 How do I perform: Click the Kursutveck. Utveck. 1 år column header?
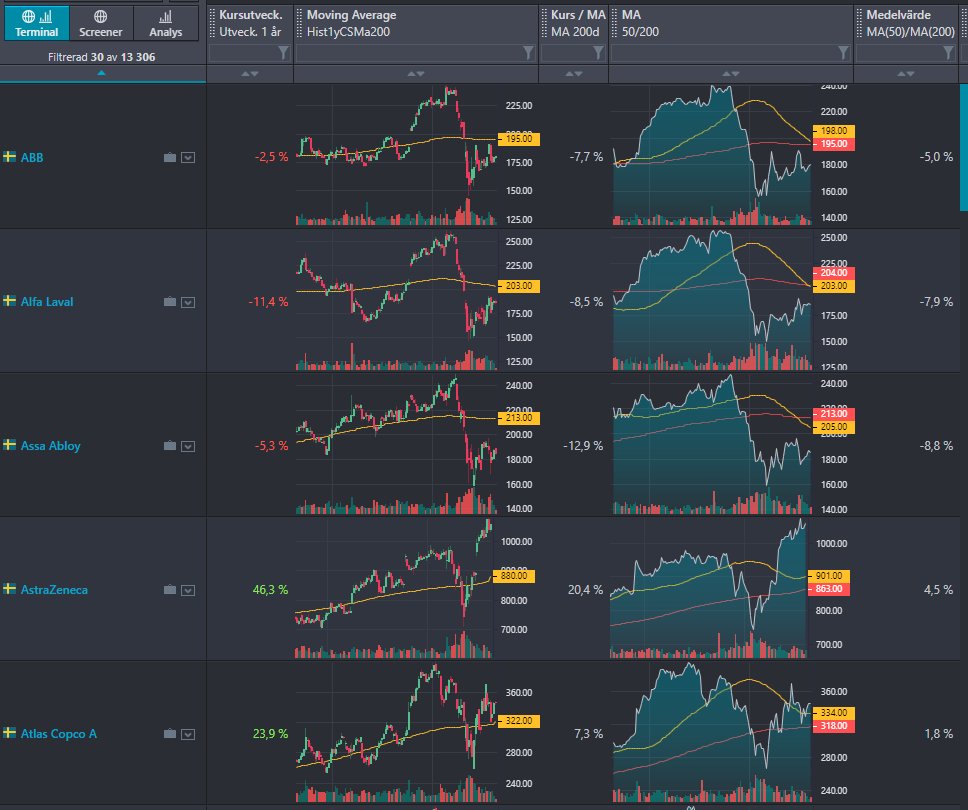[x=250, y=23]
